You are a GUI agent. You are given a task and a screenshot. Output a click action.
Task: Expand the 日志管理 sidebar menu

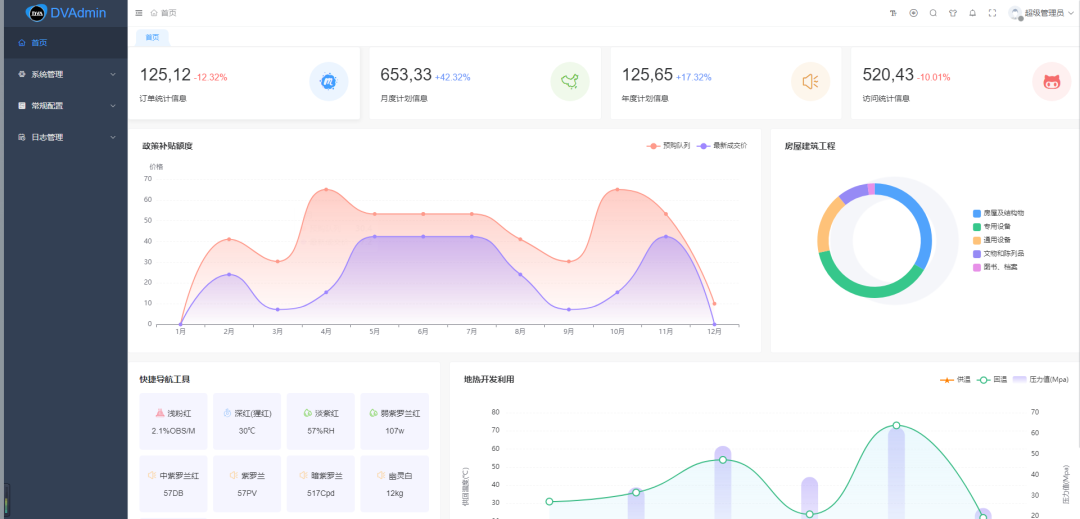[x=63, y=138]
